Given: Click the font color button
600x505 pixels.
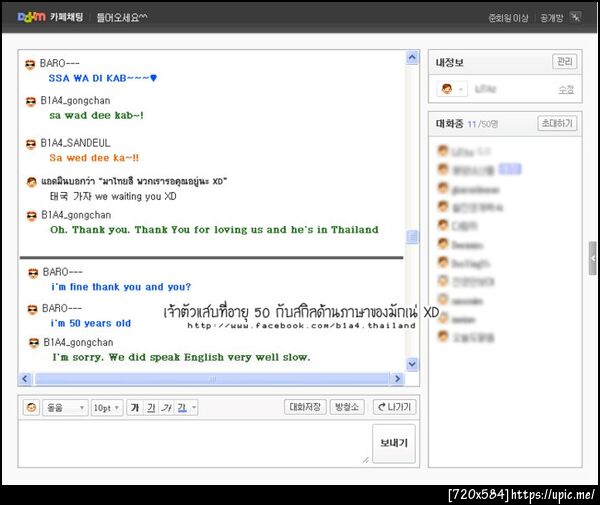Looking at the screenshot, I should pyautogui.click(x=182, y=407).
